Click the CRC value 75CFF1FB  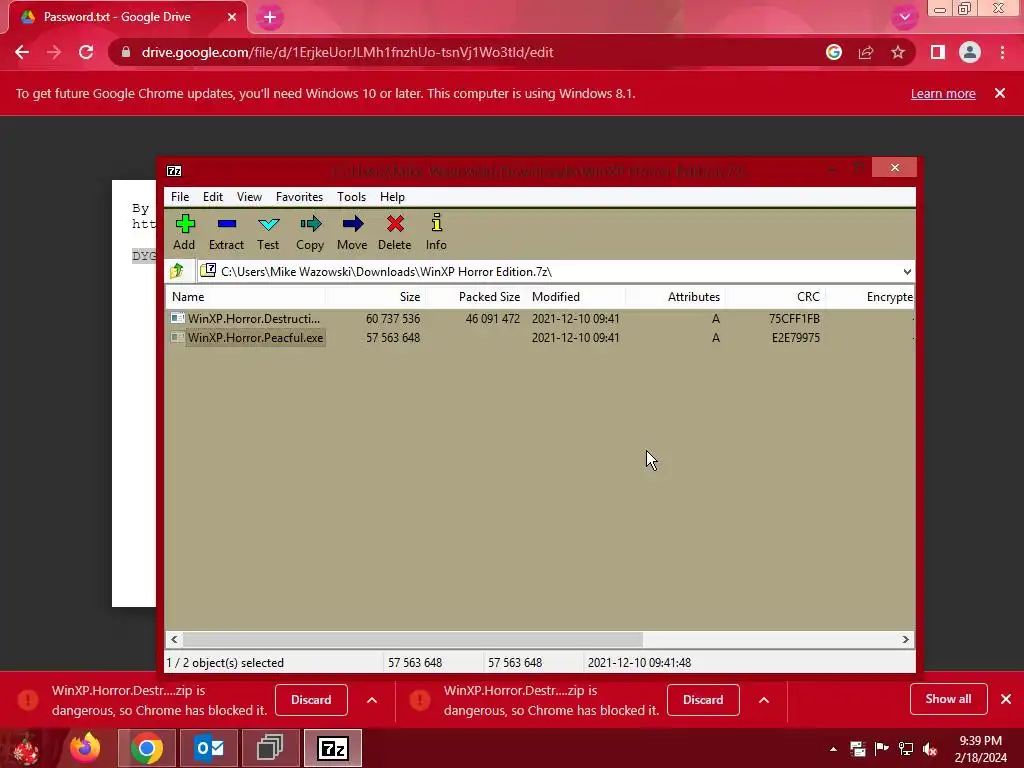coord(794,319)
